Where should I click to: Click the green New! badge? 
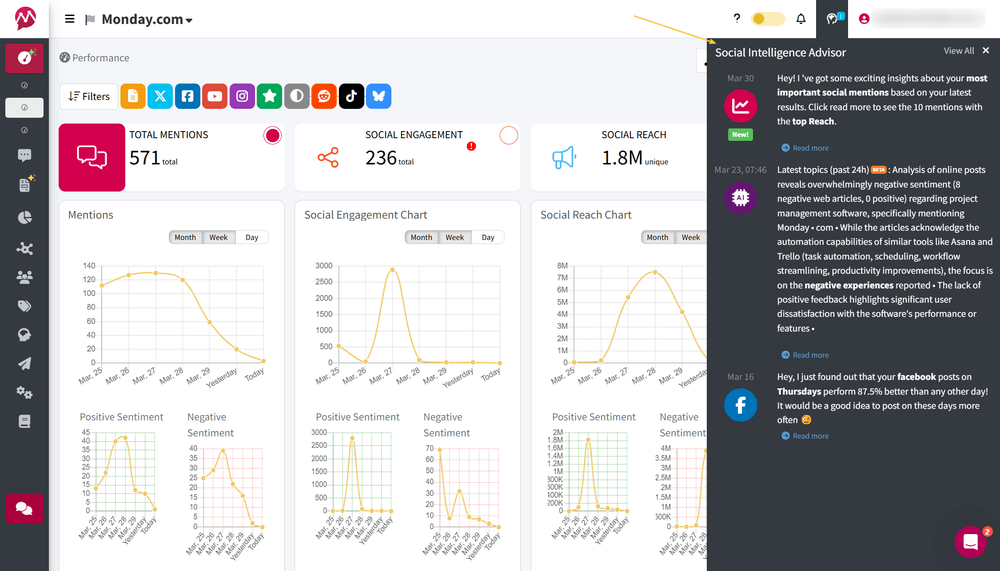pos(740,135)
